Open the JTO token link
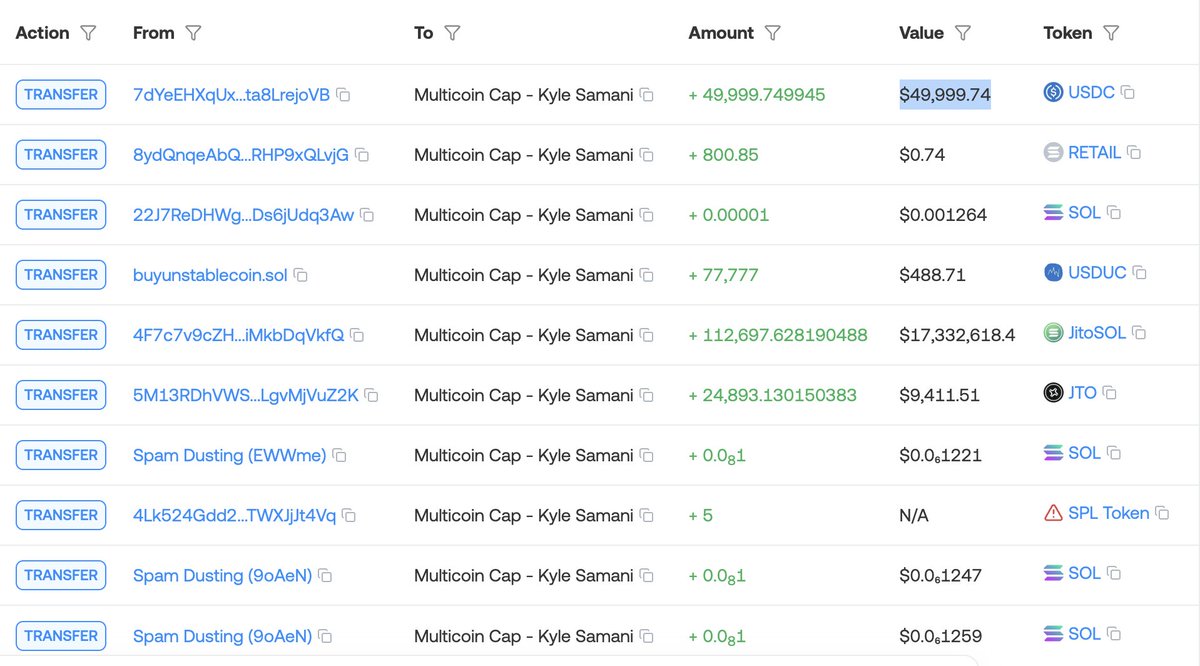 click(x=1082, y=393)
